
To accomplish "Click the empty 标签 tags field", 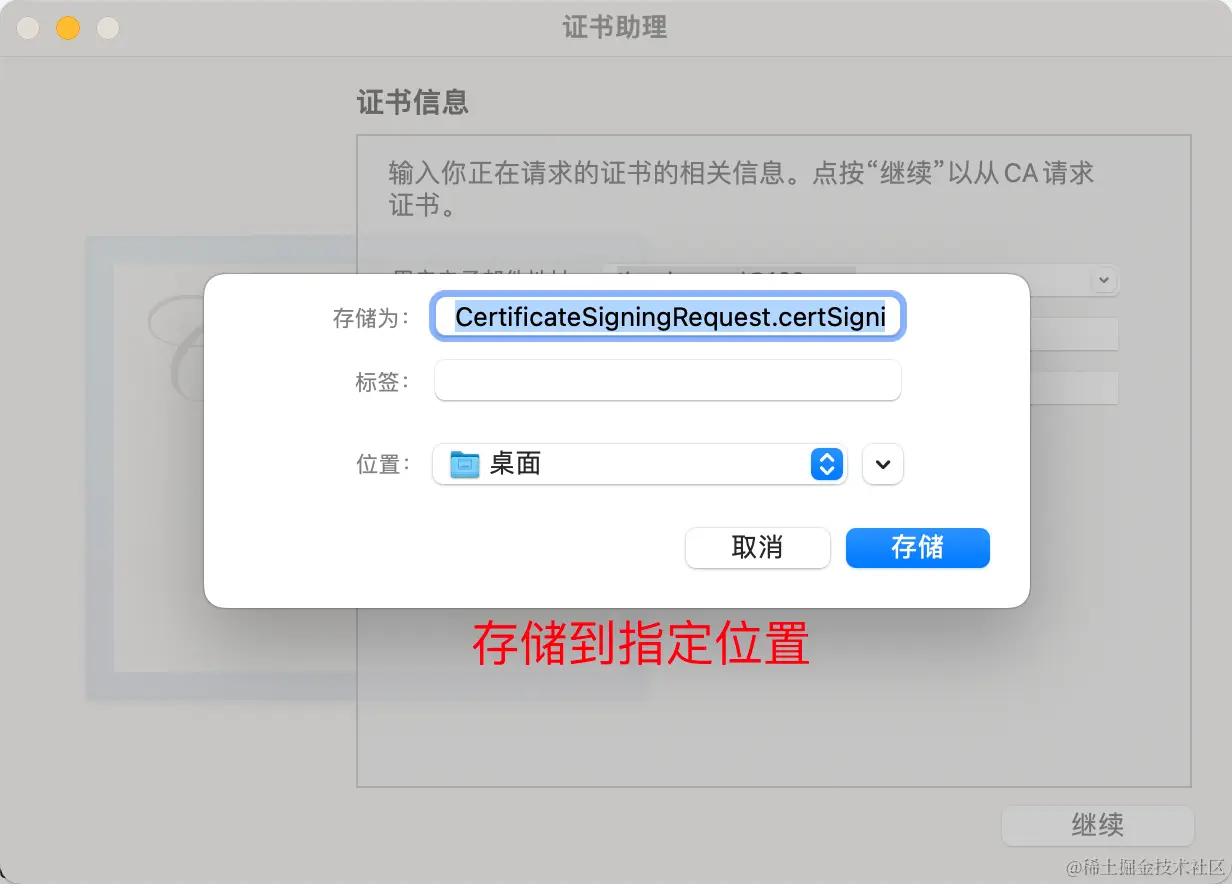I will click(668, 381).
